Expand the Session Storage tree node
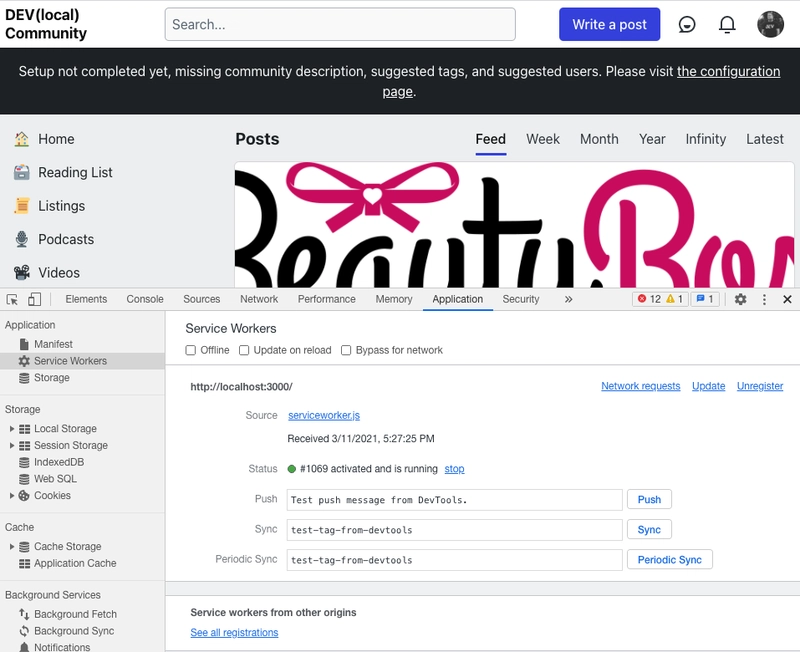Viewport: 800px width, 652px height. 12,445
